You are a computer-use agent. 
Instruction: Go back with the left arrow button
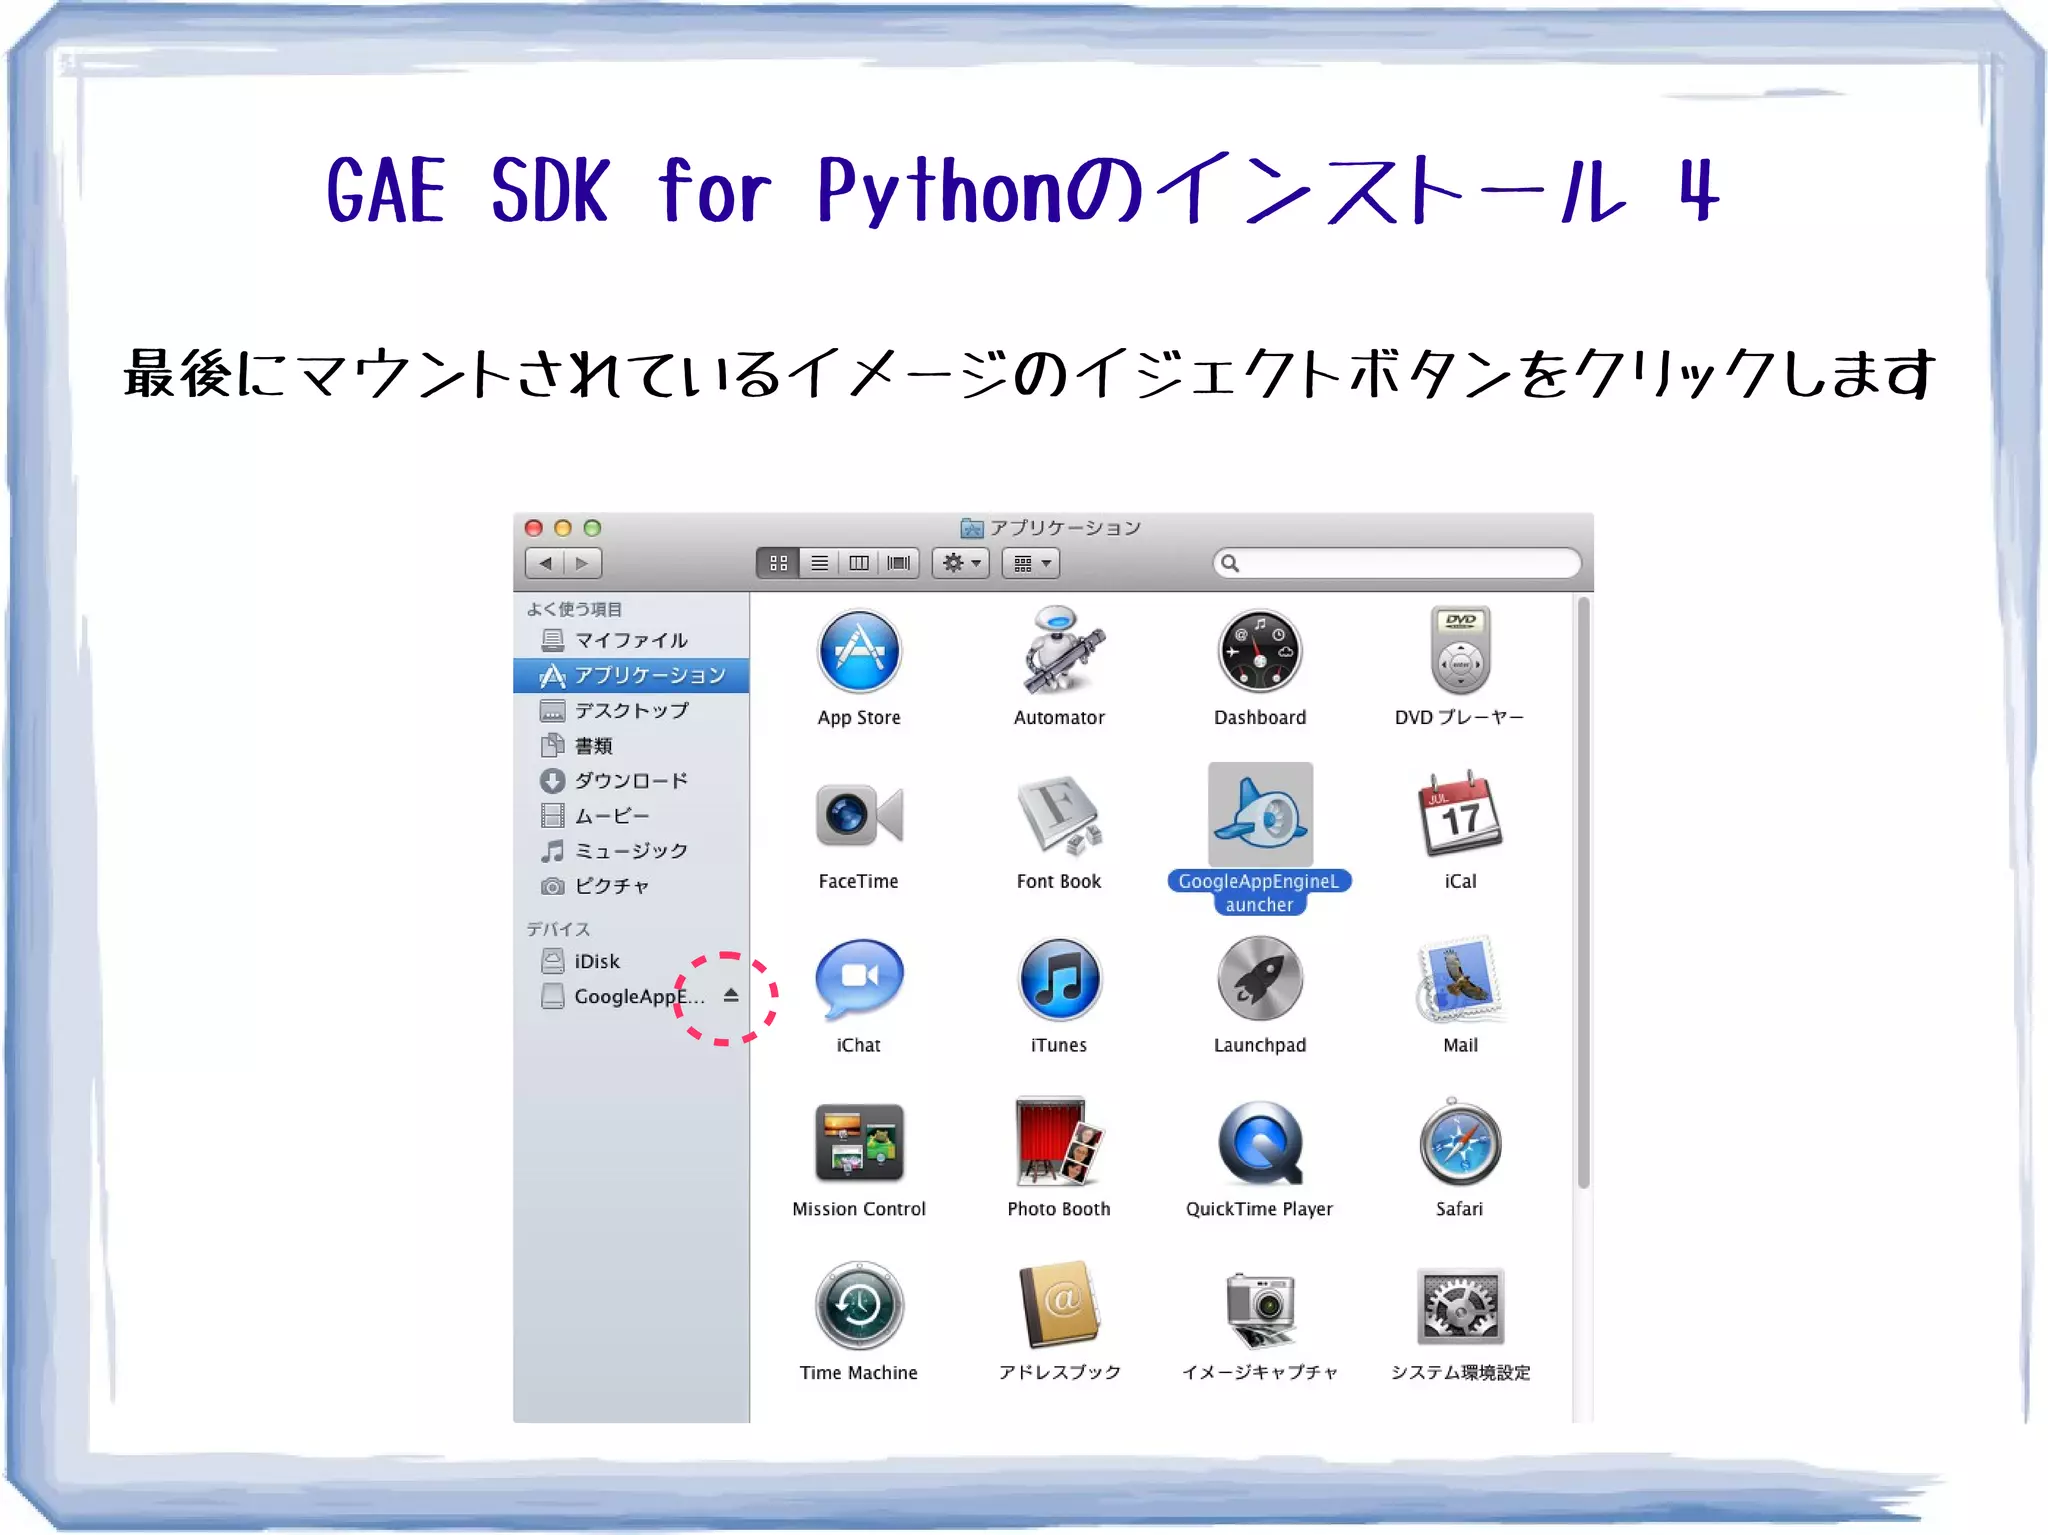(x=545, y=563)
